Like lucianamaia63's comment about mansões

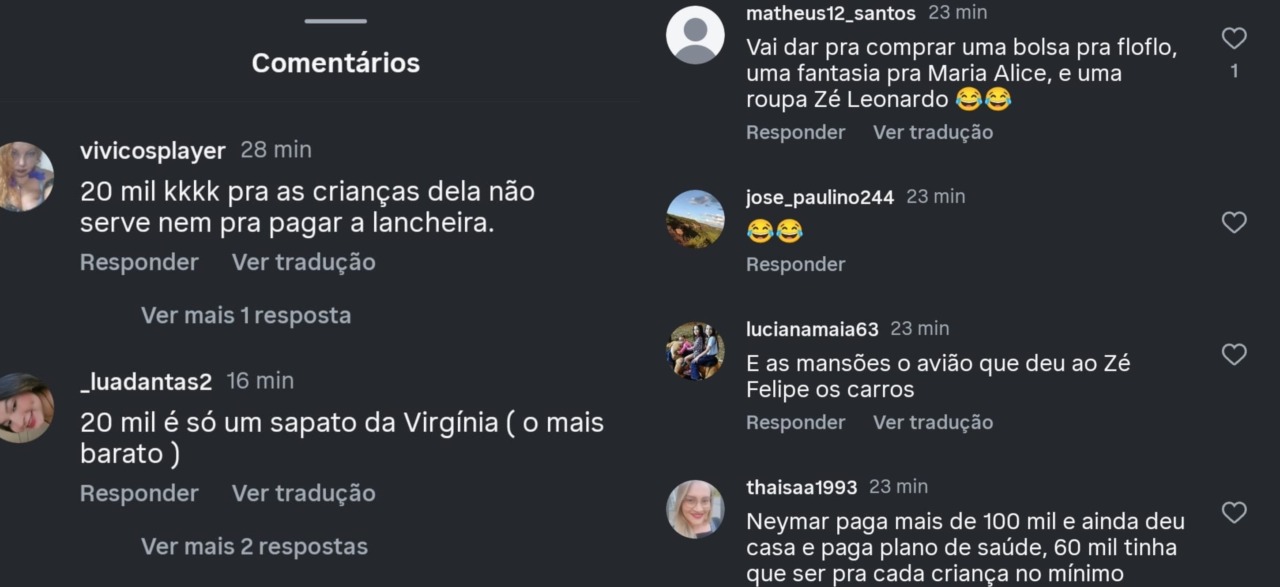click(x=1234, y=354)
